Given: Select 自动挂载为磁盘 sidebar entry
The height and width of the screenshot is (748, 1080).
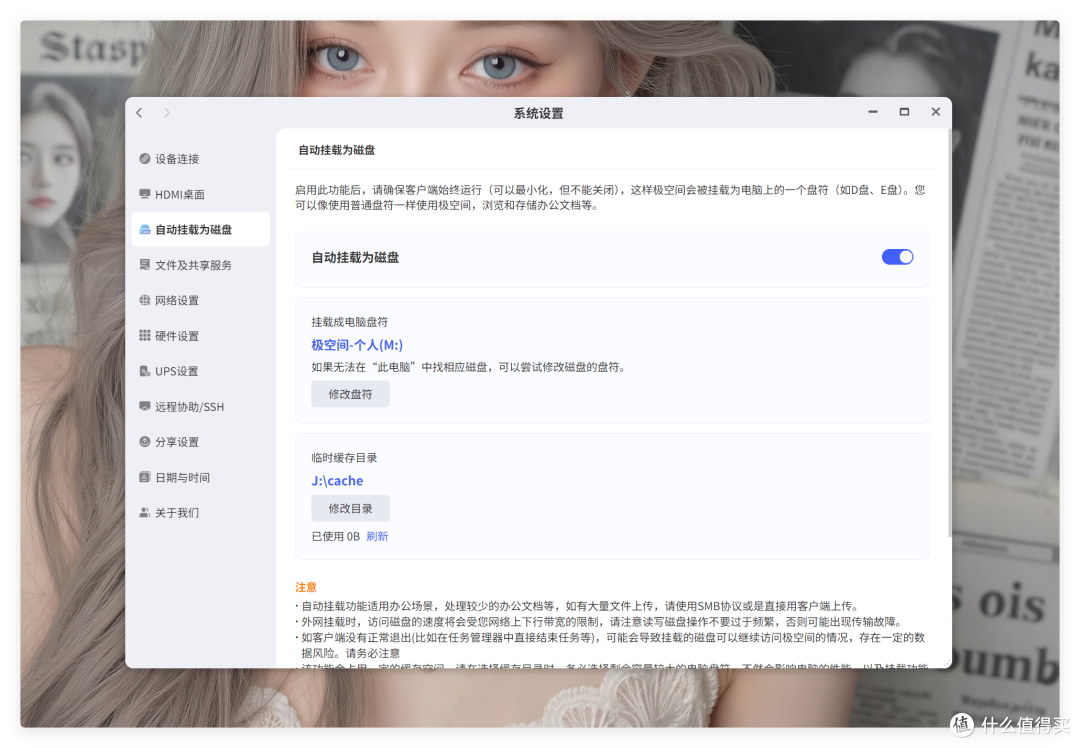Looking at the screenshot, I should [200, 229].
